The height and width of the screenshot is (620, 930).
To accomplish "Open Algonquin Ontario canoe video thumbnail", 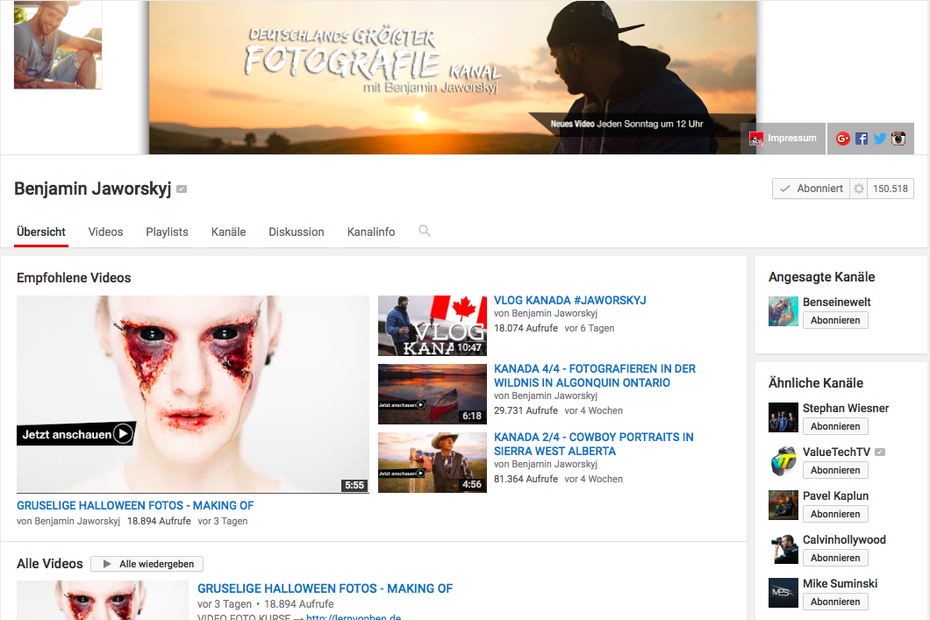I will click(x=432, y=394).
